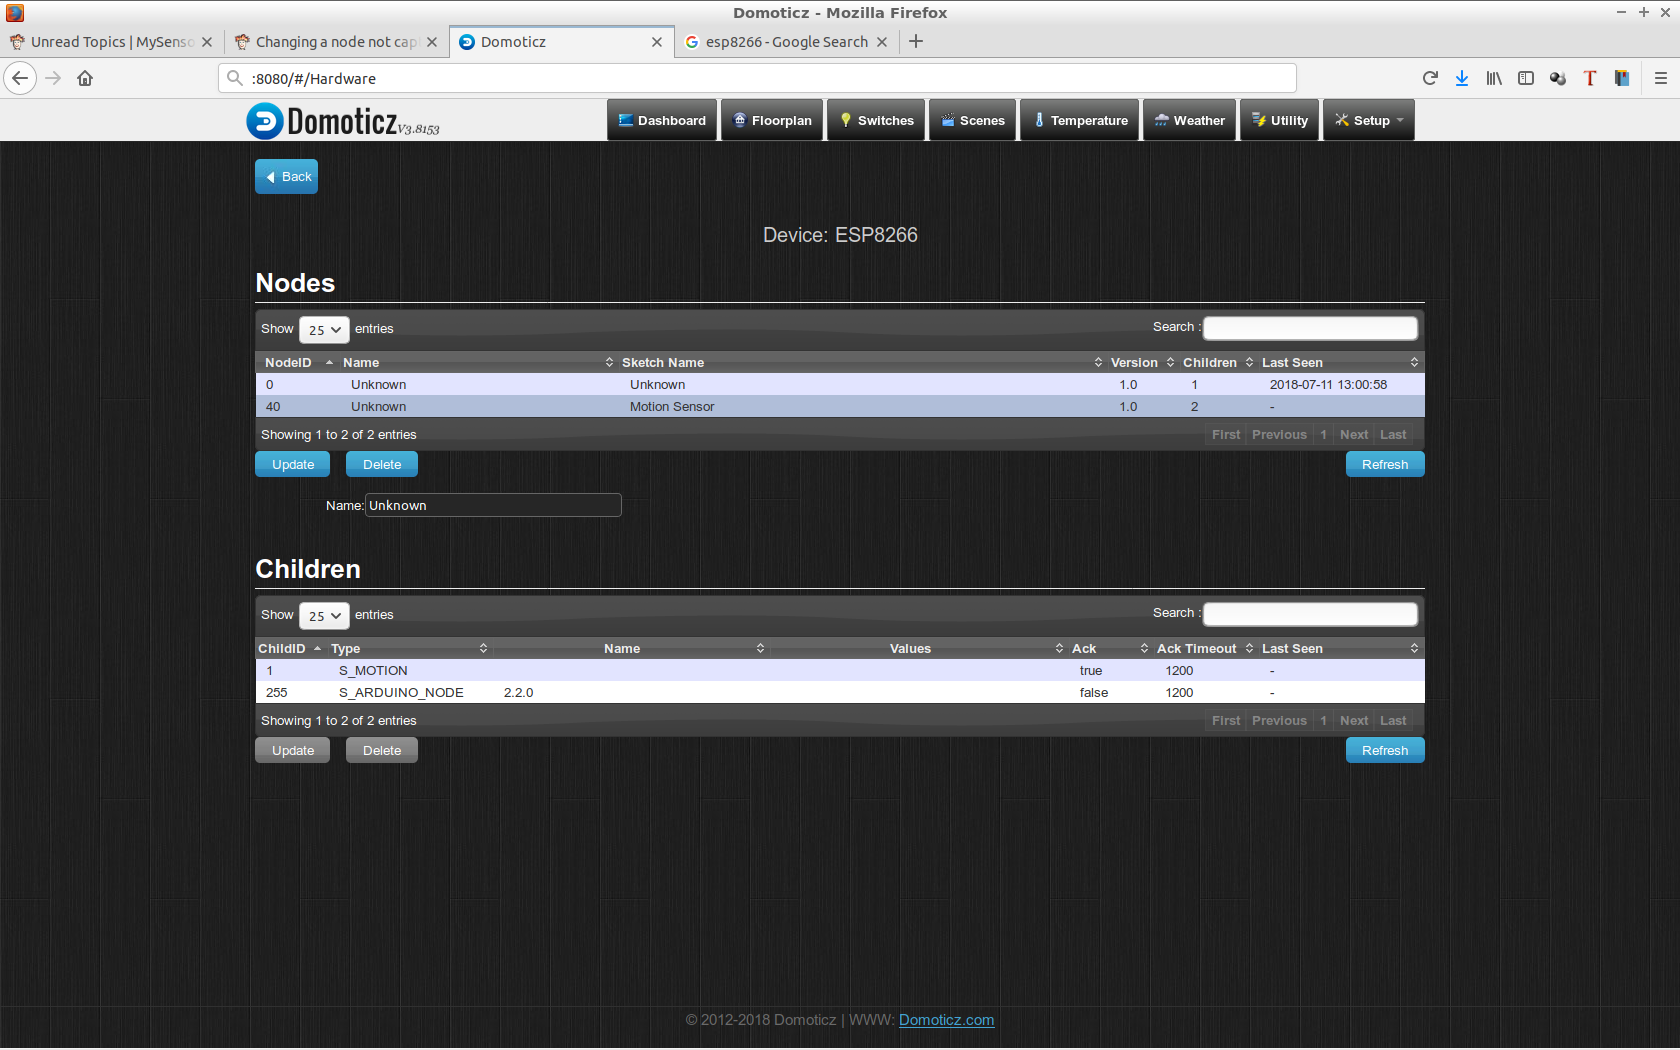
Task: Go back with the browser arrow
Action: tap(20, 78)
